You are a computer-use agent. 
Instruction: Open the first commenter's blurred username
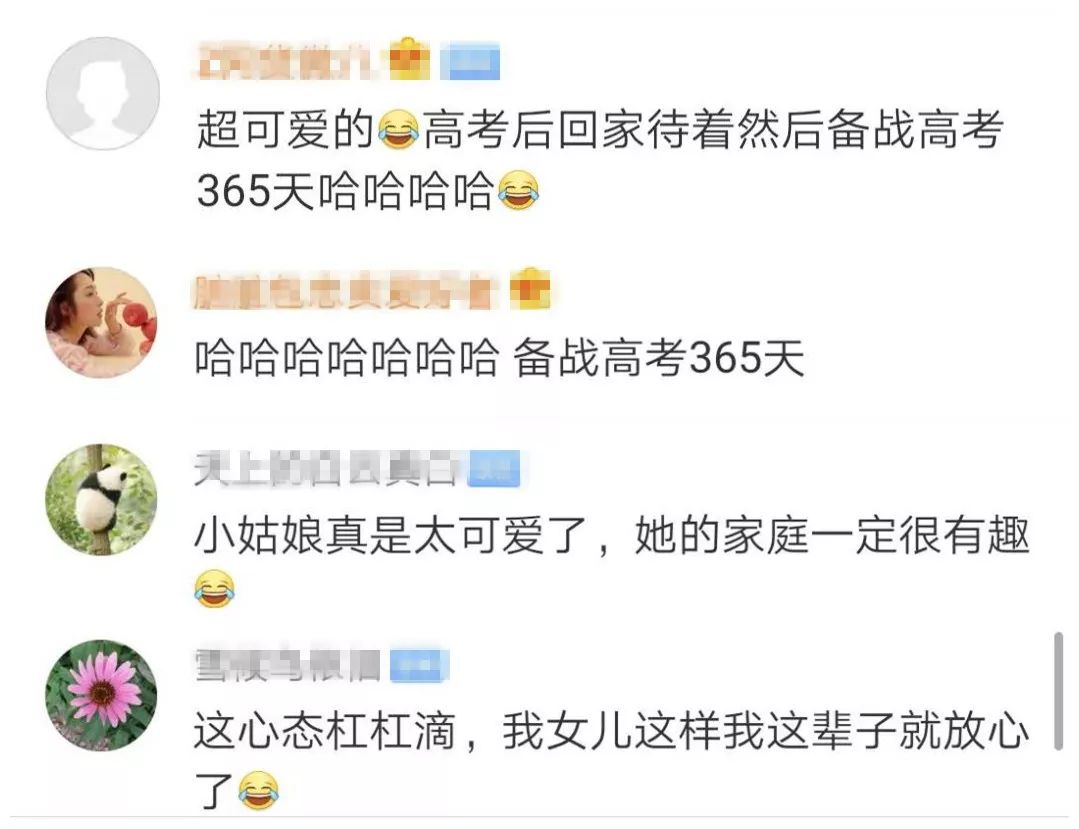(288, 62)
